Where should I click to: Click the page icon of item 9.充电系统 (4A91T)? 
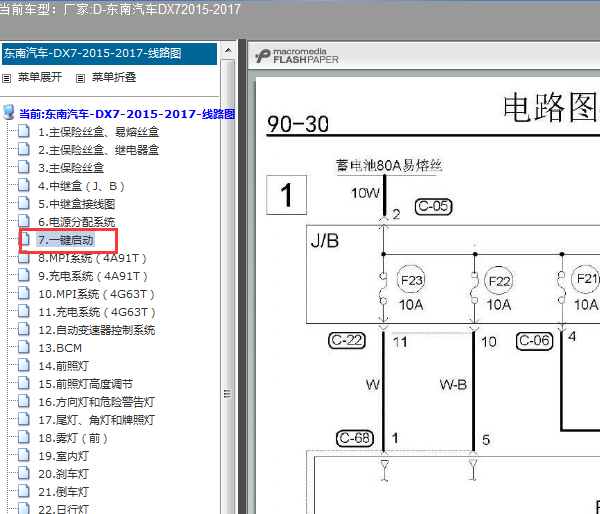pos(24,275)
